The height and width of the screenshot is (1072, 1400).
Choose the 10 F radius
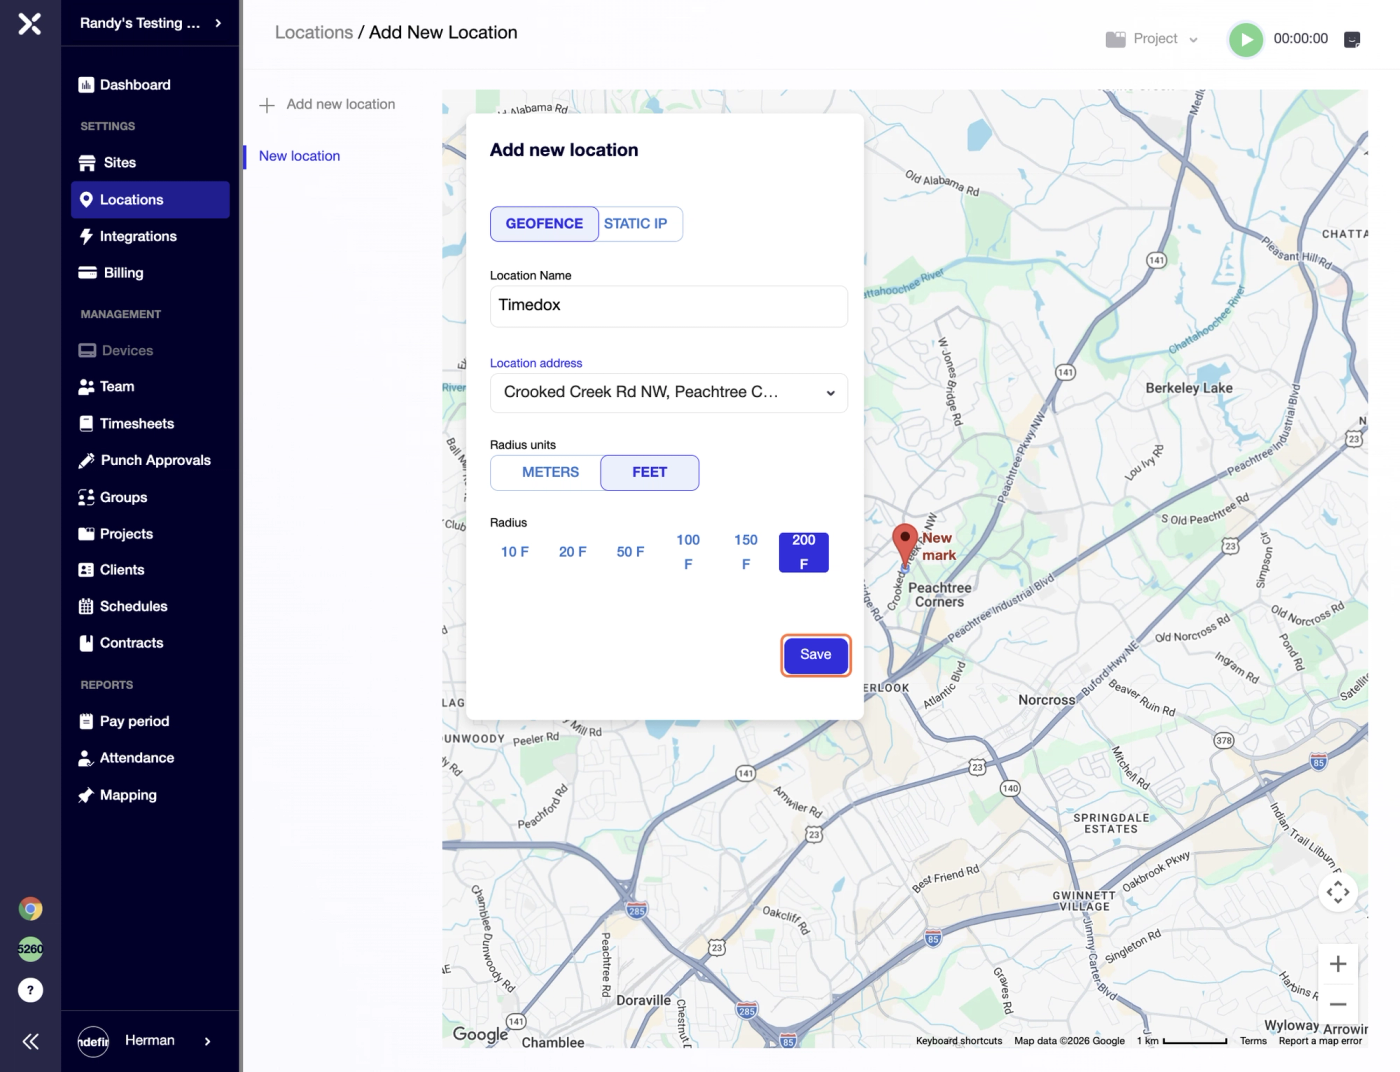(515, 552)
